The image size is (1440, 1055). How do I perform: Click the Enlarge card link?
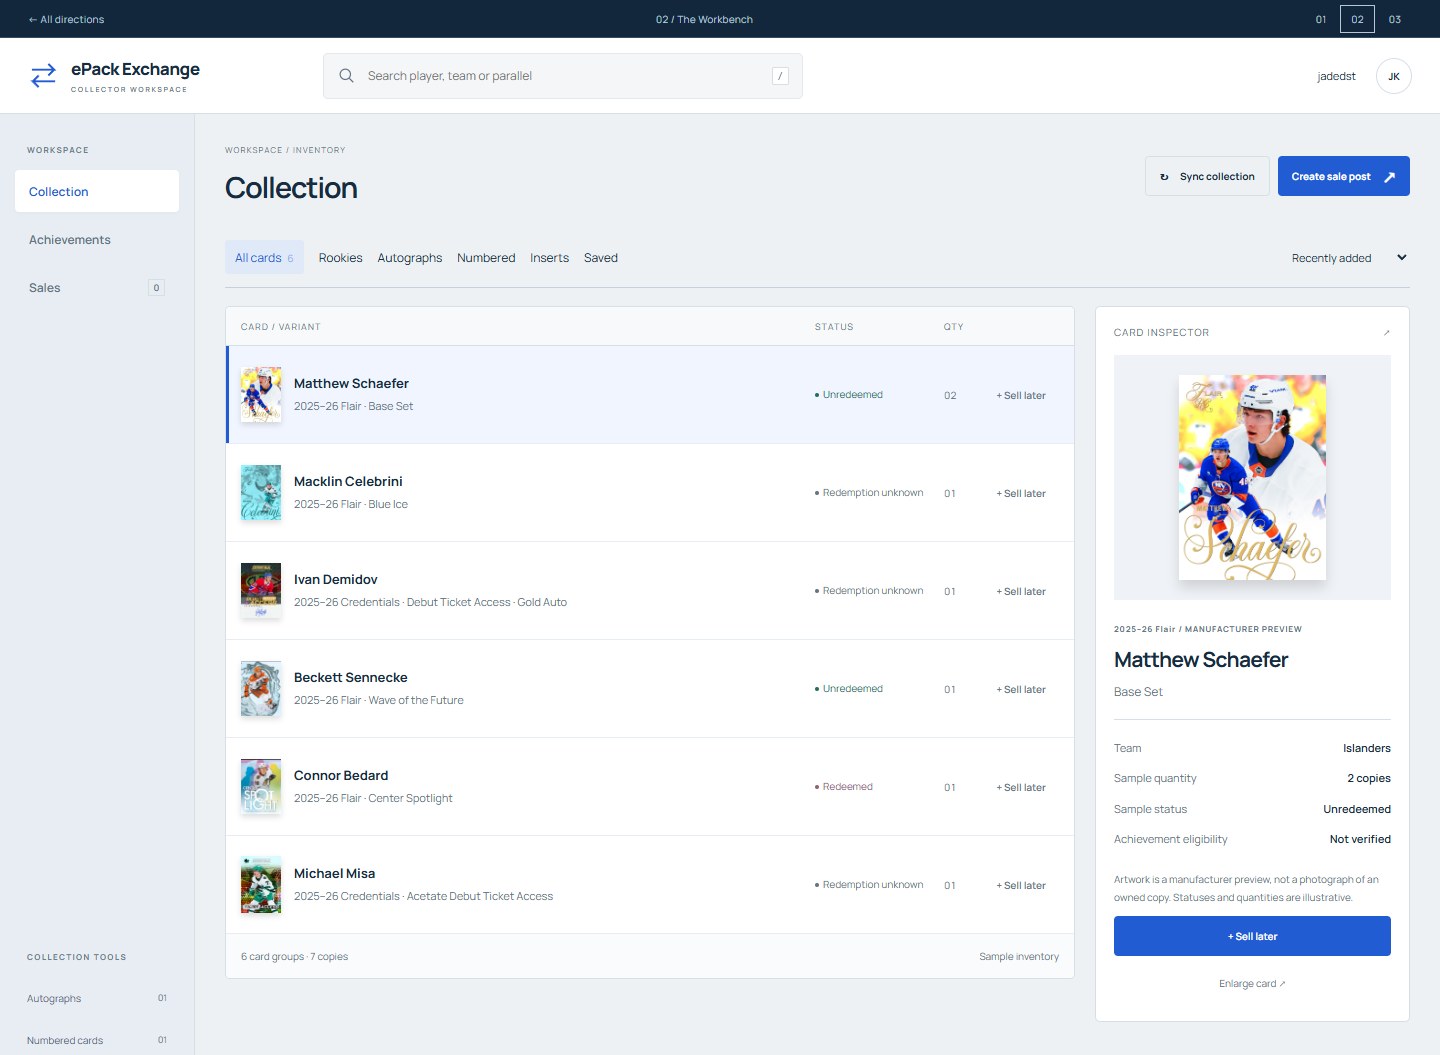1252,984
